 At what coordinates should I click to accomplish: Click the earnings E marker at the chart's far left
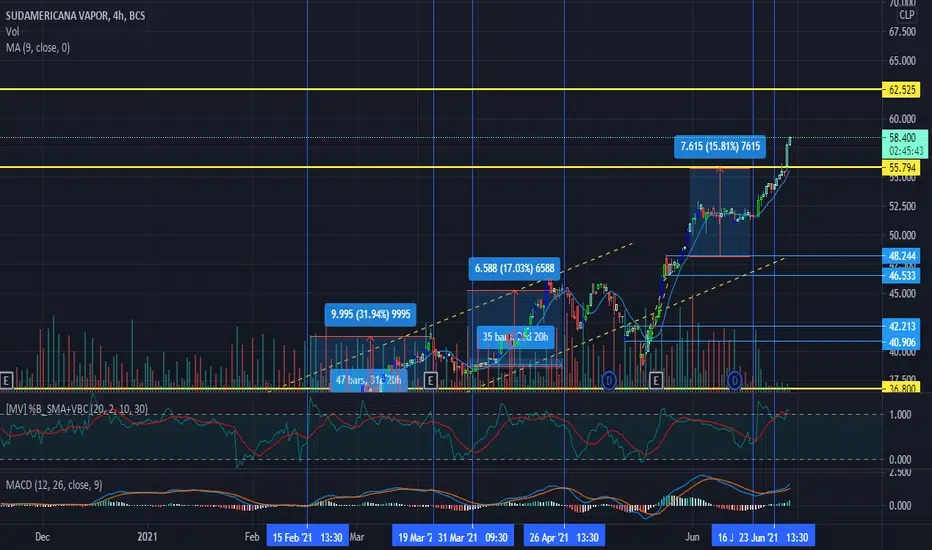pyautogui.click(x=6, y=380)
